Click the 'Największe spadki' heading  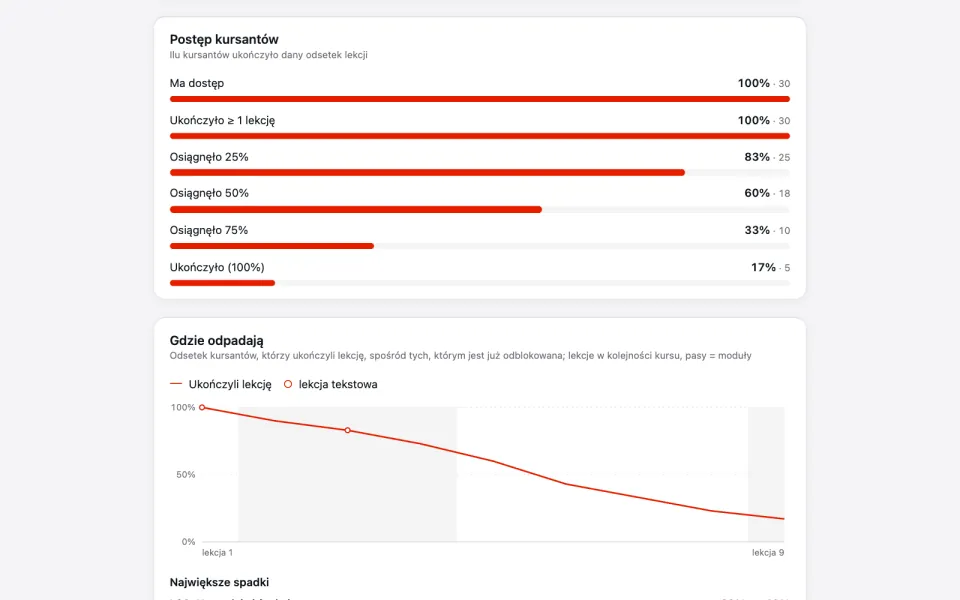[219, 582]
